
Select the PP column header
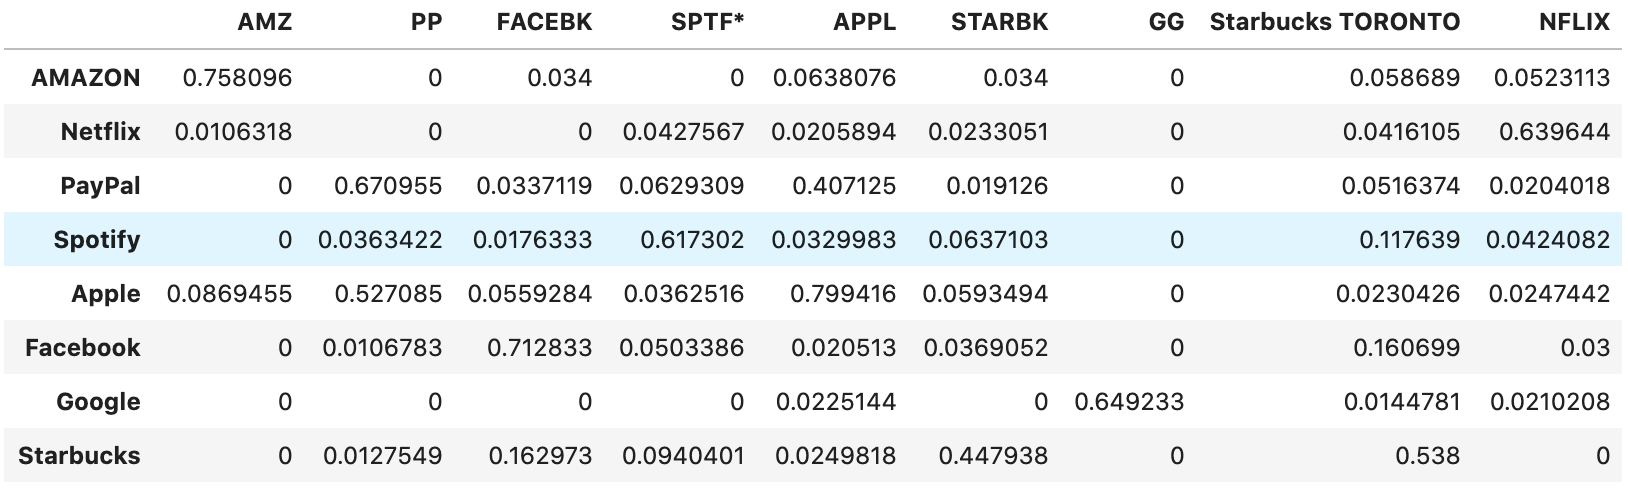pos(426,22)
